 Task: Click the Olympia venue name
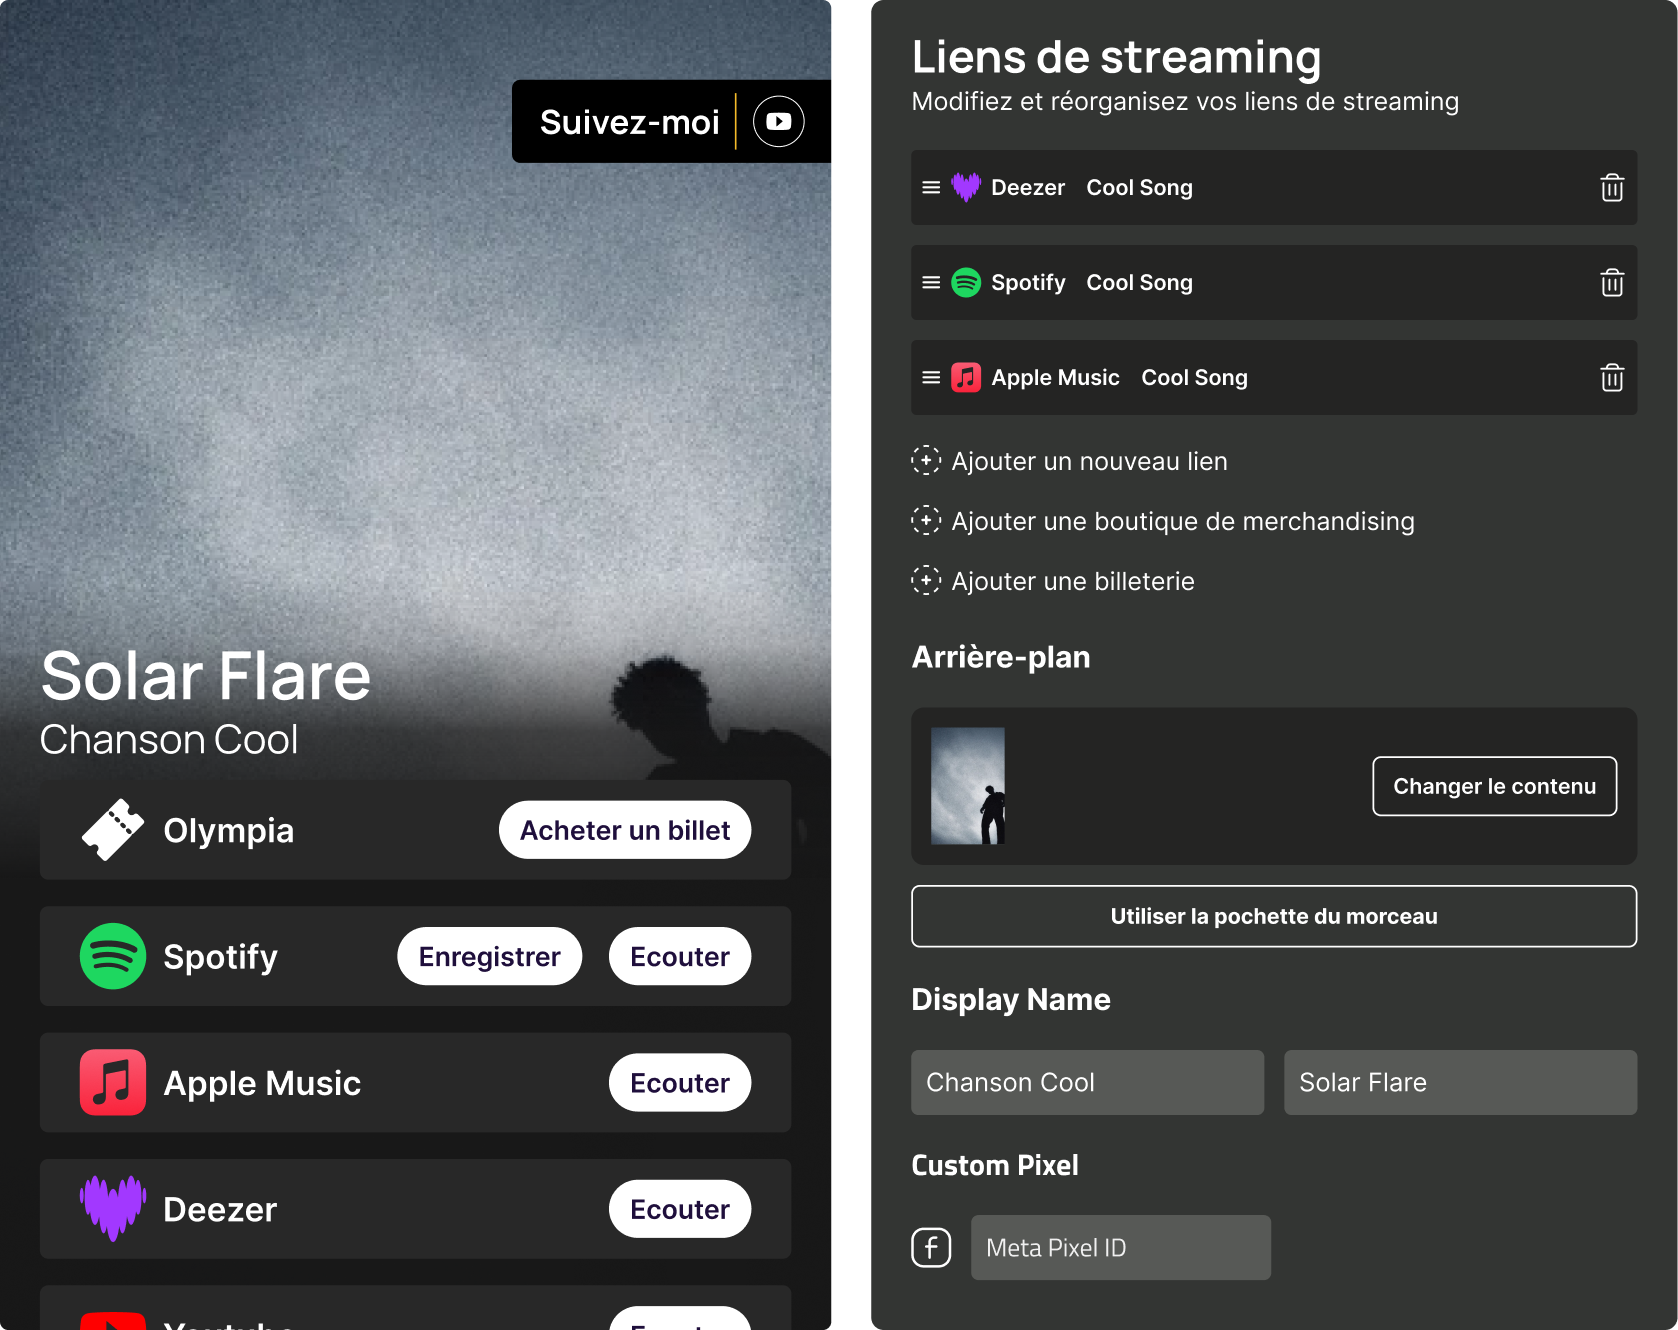pos(228,830)
